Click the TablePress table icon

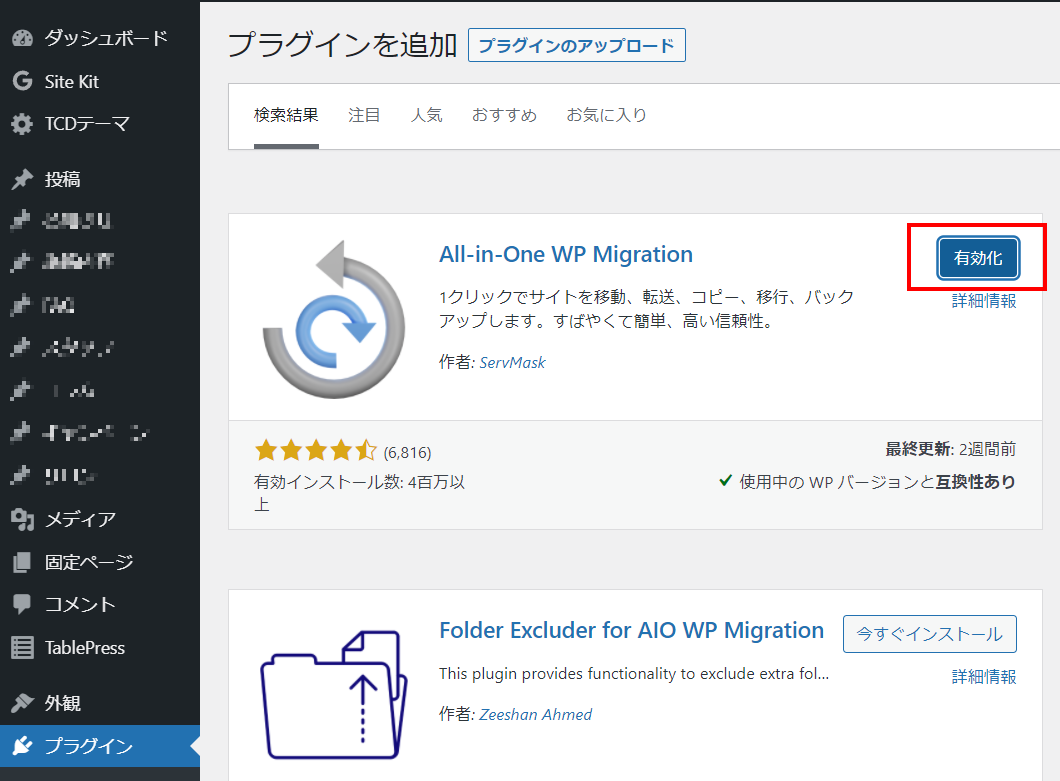coord(22,648)
